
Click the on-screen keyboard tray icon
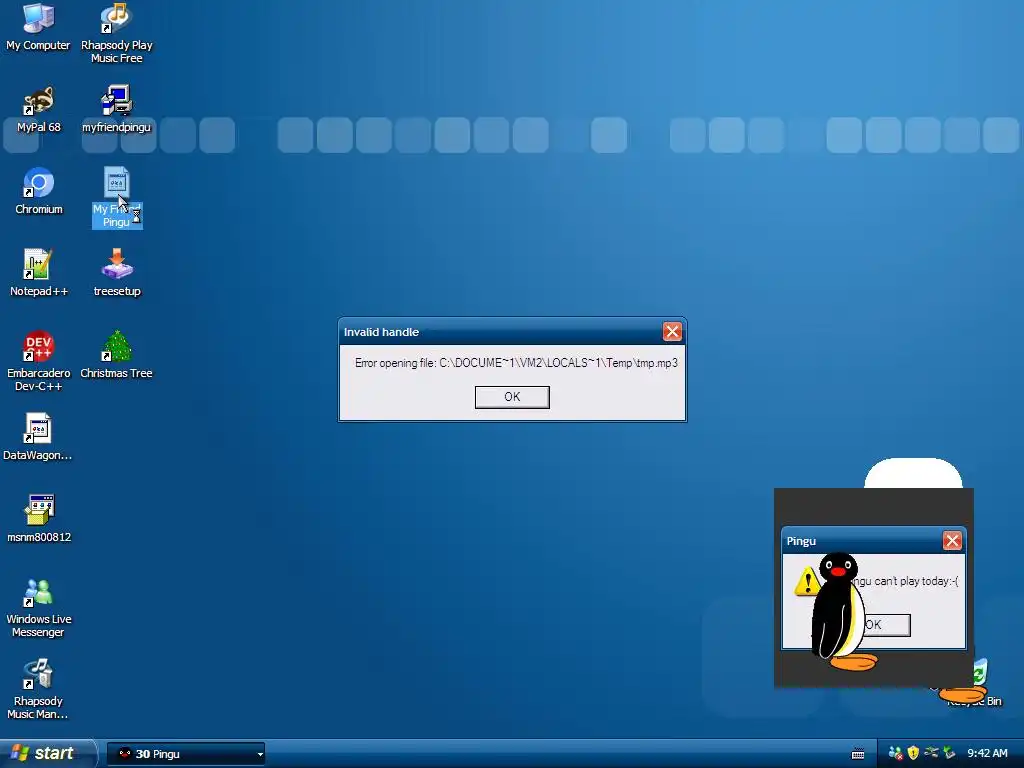click(858, 754)
